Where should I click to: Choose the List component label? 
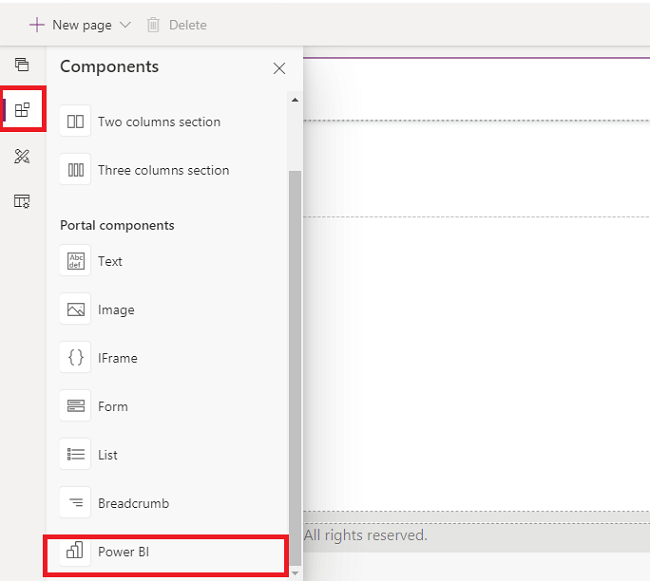coord(108,455)
